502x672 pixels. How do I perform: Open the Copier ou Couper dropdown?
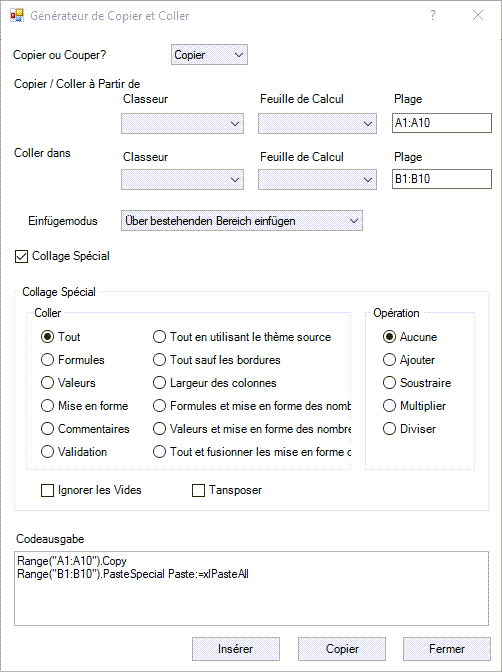209,55
